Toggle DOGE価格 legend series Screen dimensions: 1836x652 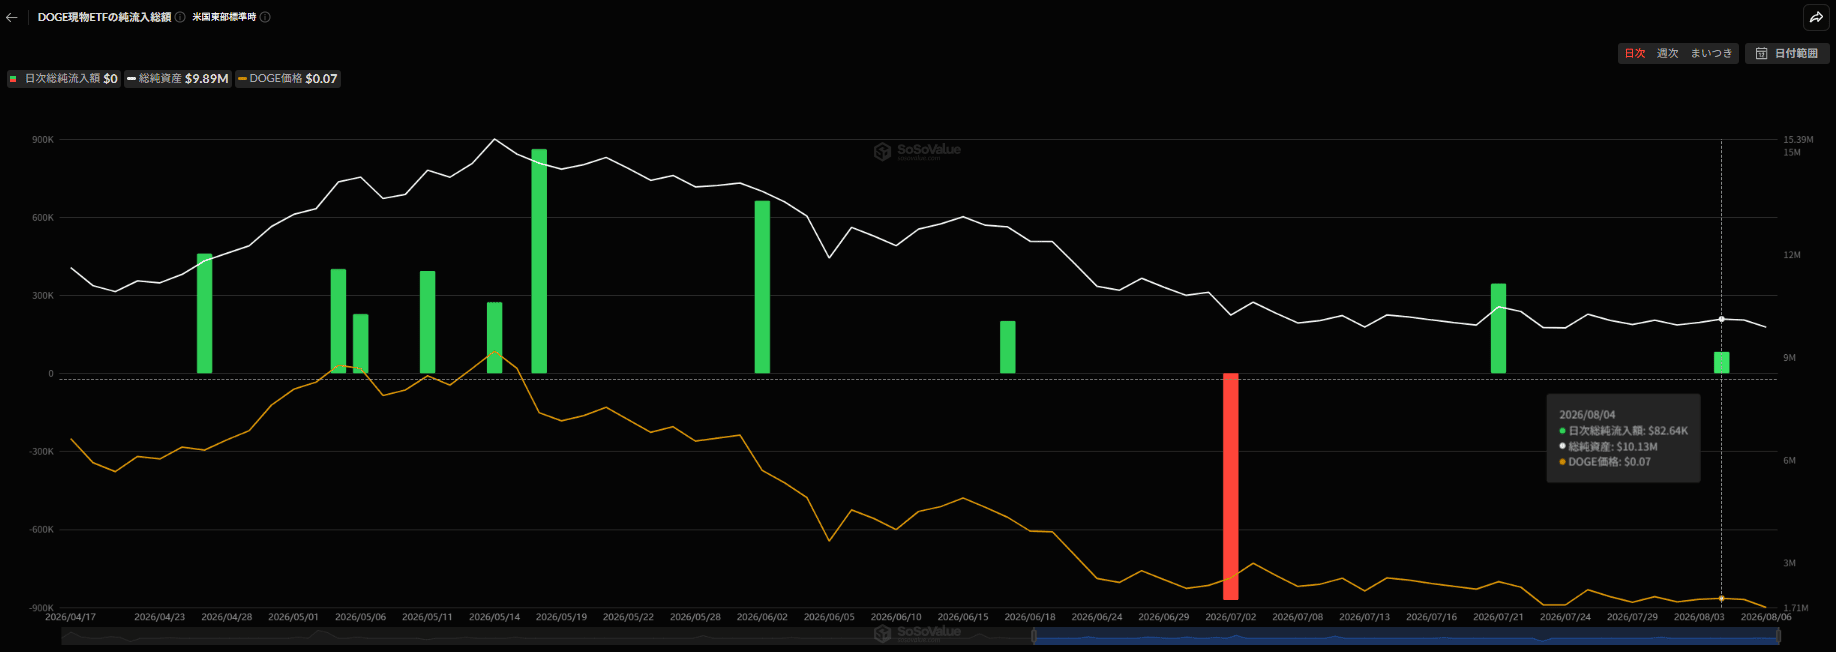click(288, 78)
